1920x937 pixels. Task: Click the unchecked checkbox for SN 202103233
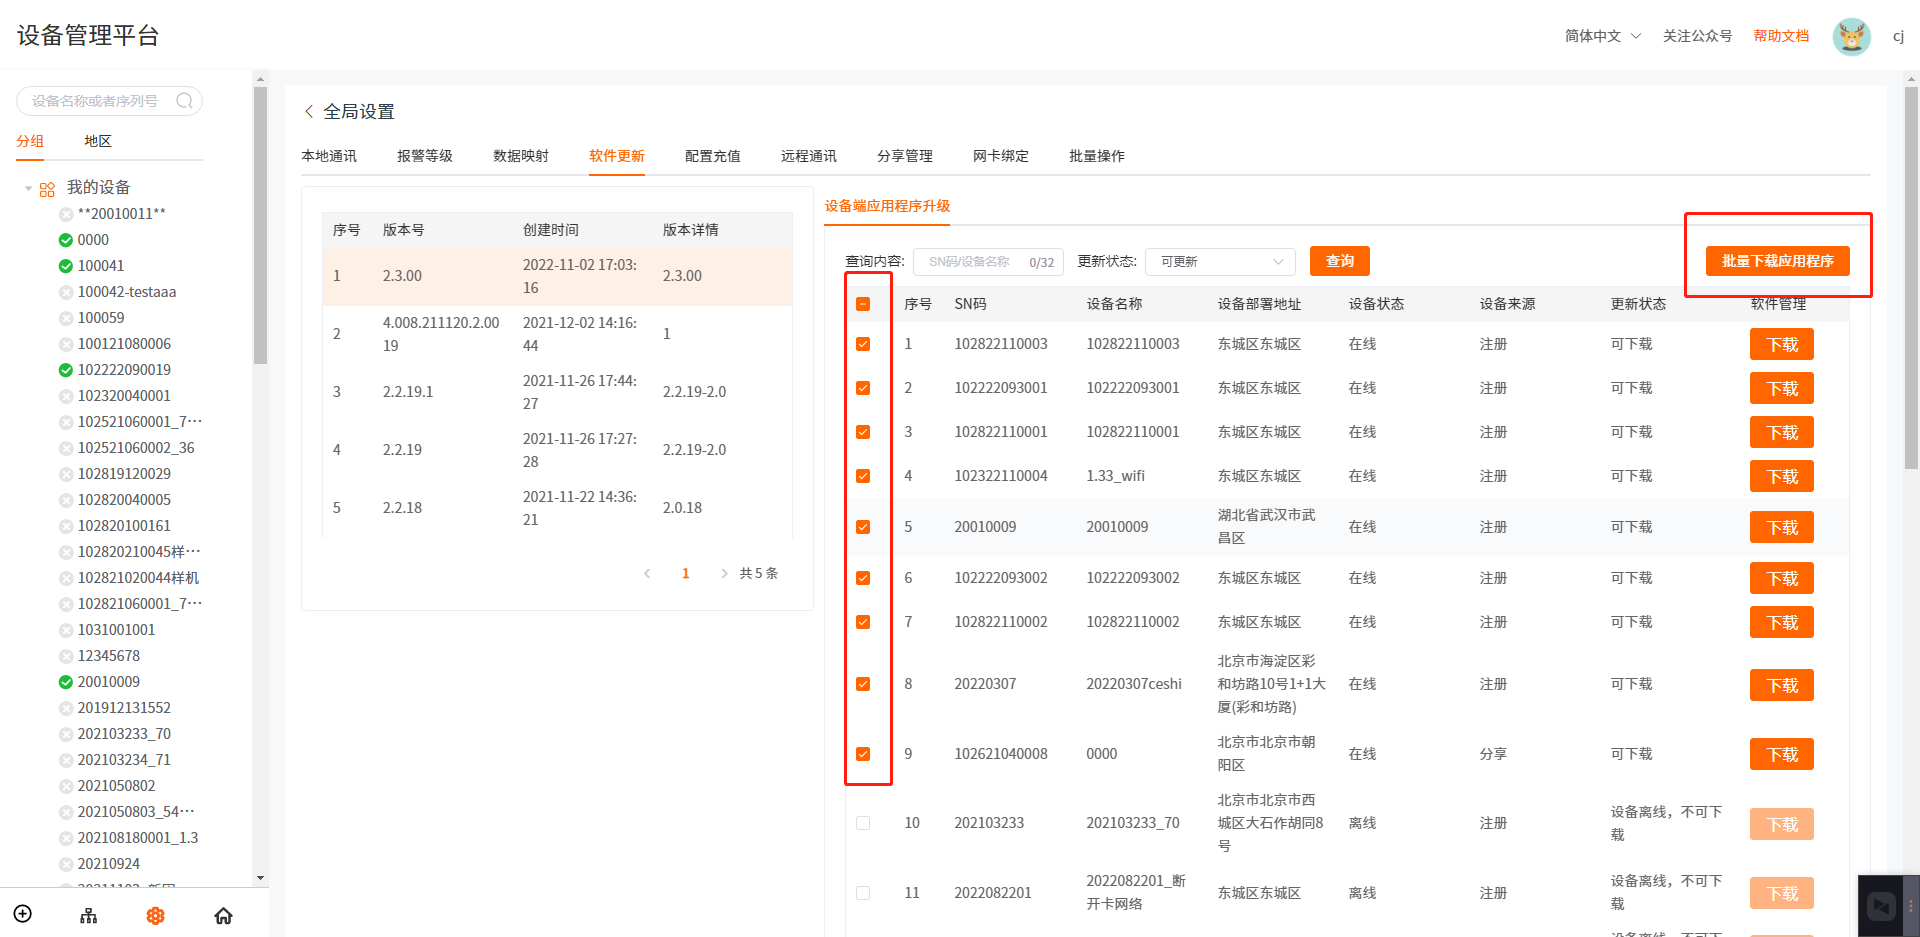coord(863,823)
